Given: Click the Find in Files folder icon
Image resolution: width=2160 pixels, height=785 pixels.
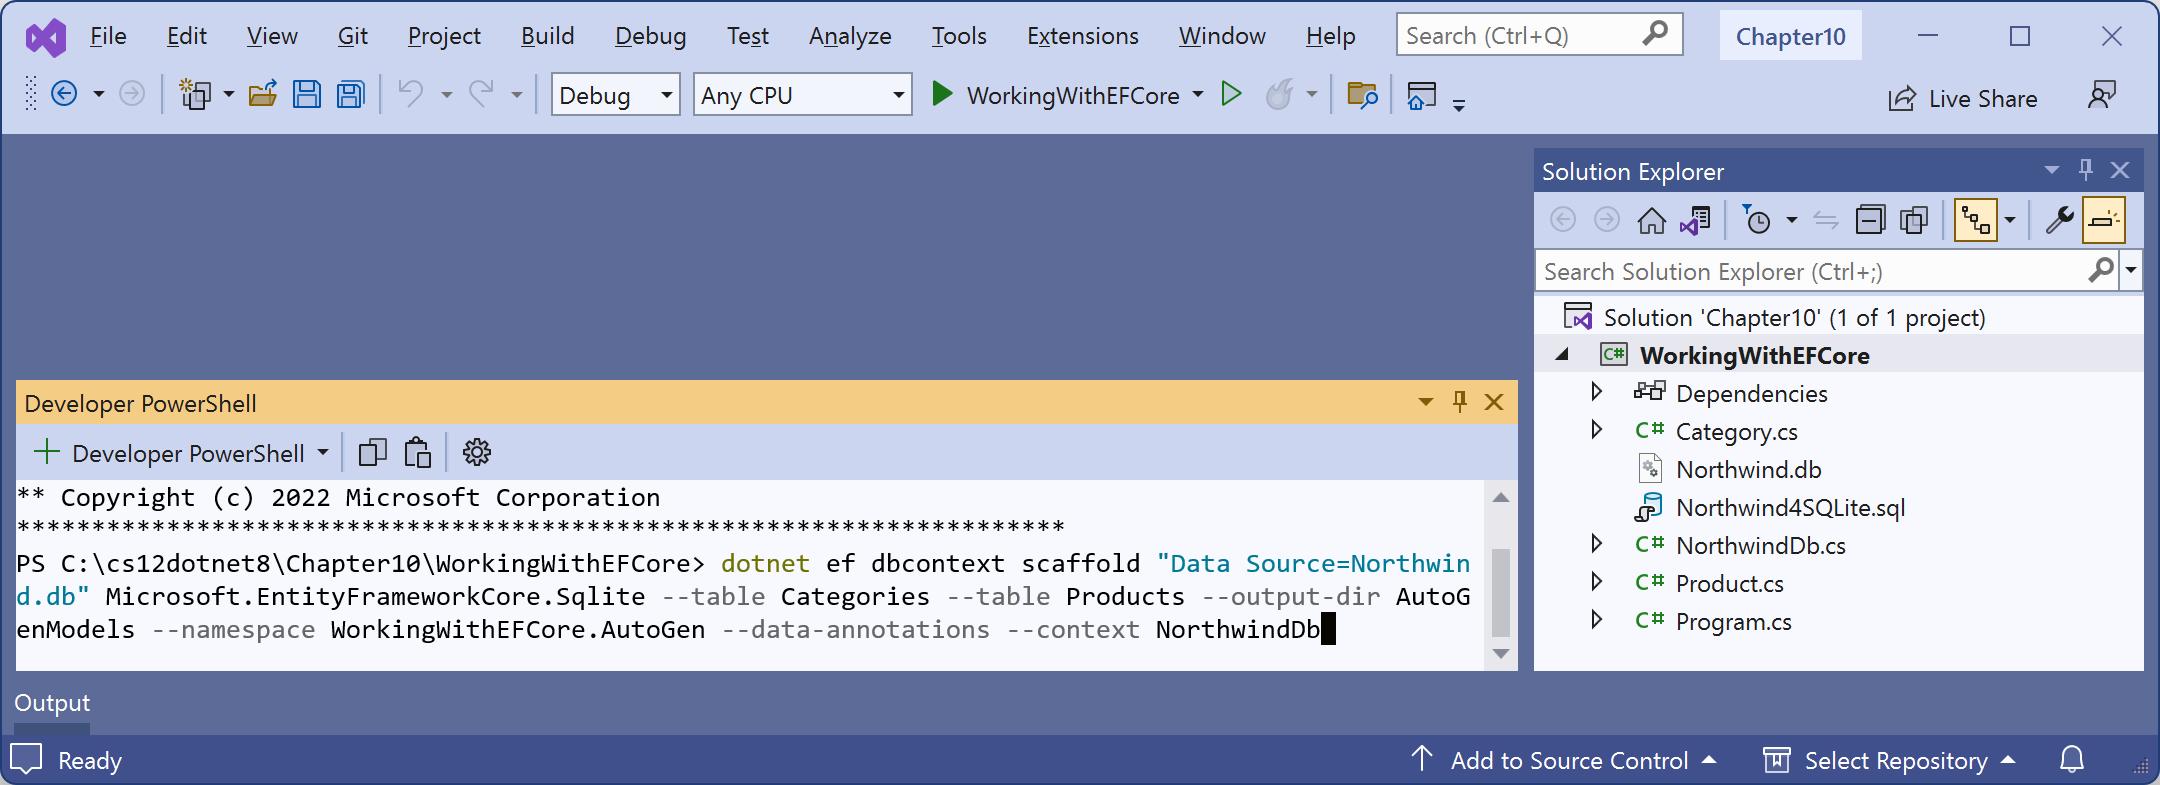Looking at the screenshot, I should 1362,95.
